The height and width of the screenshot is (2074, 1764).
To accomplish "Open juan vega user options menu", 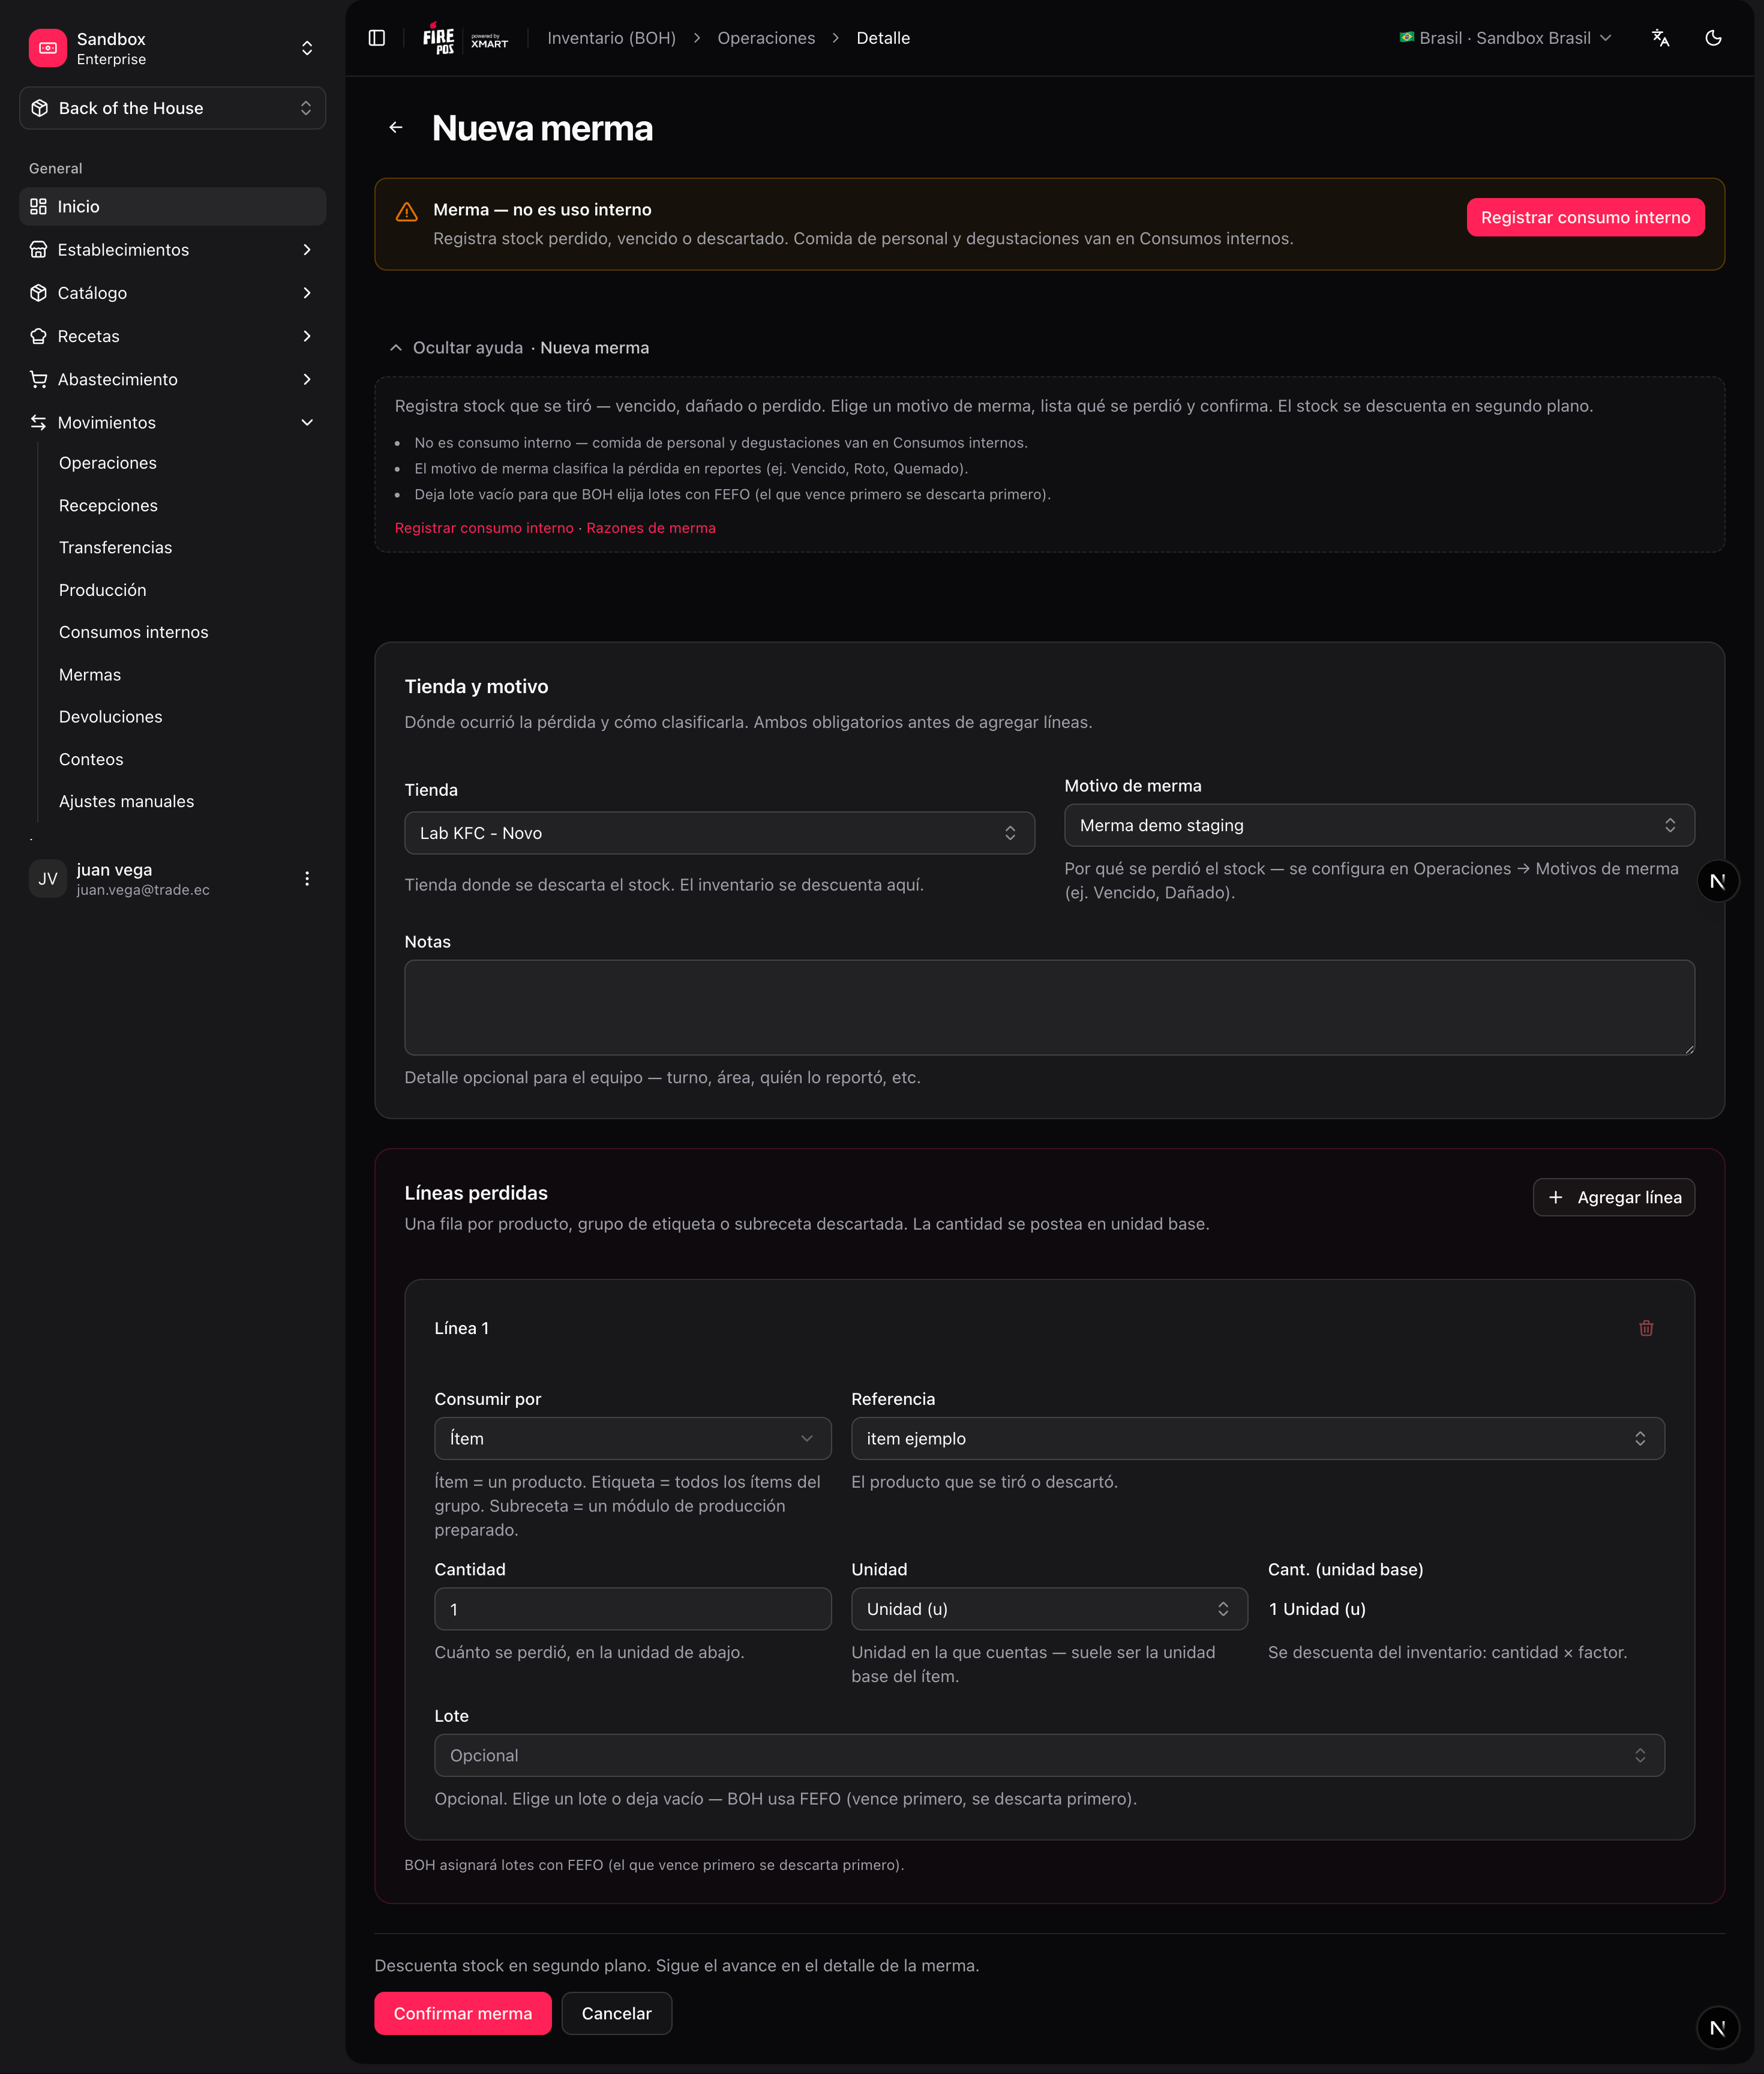I will (307, 879).
